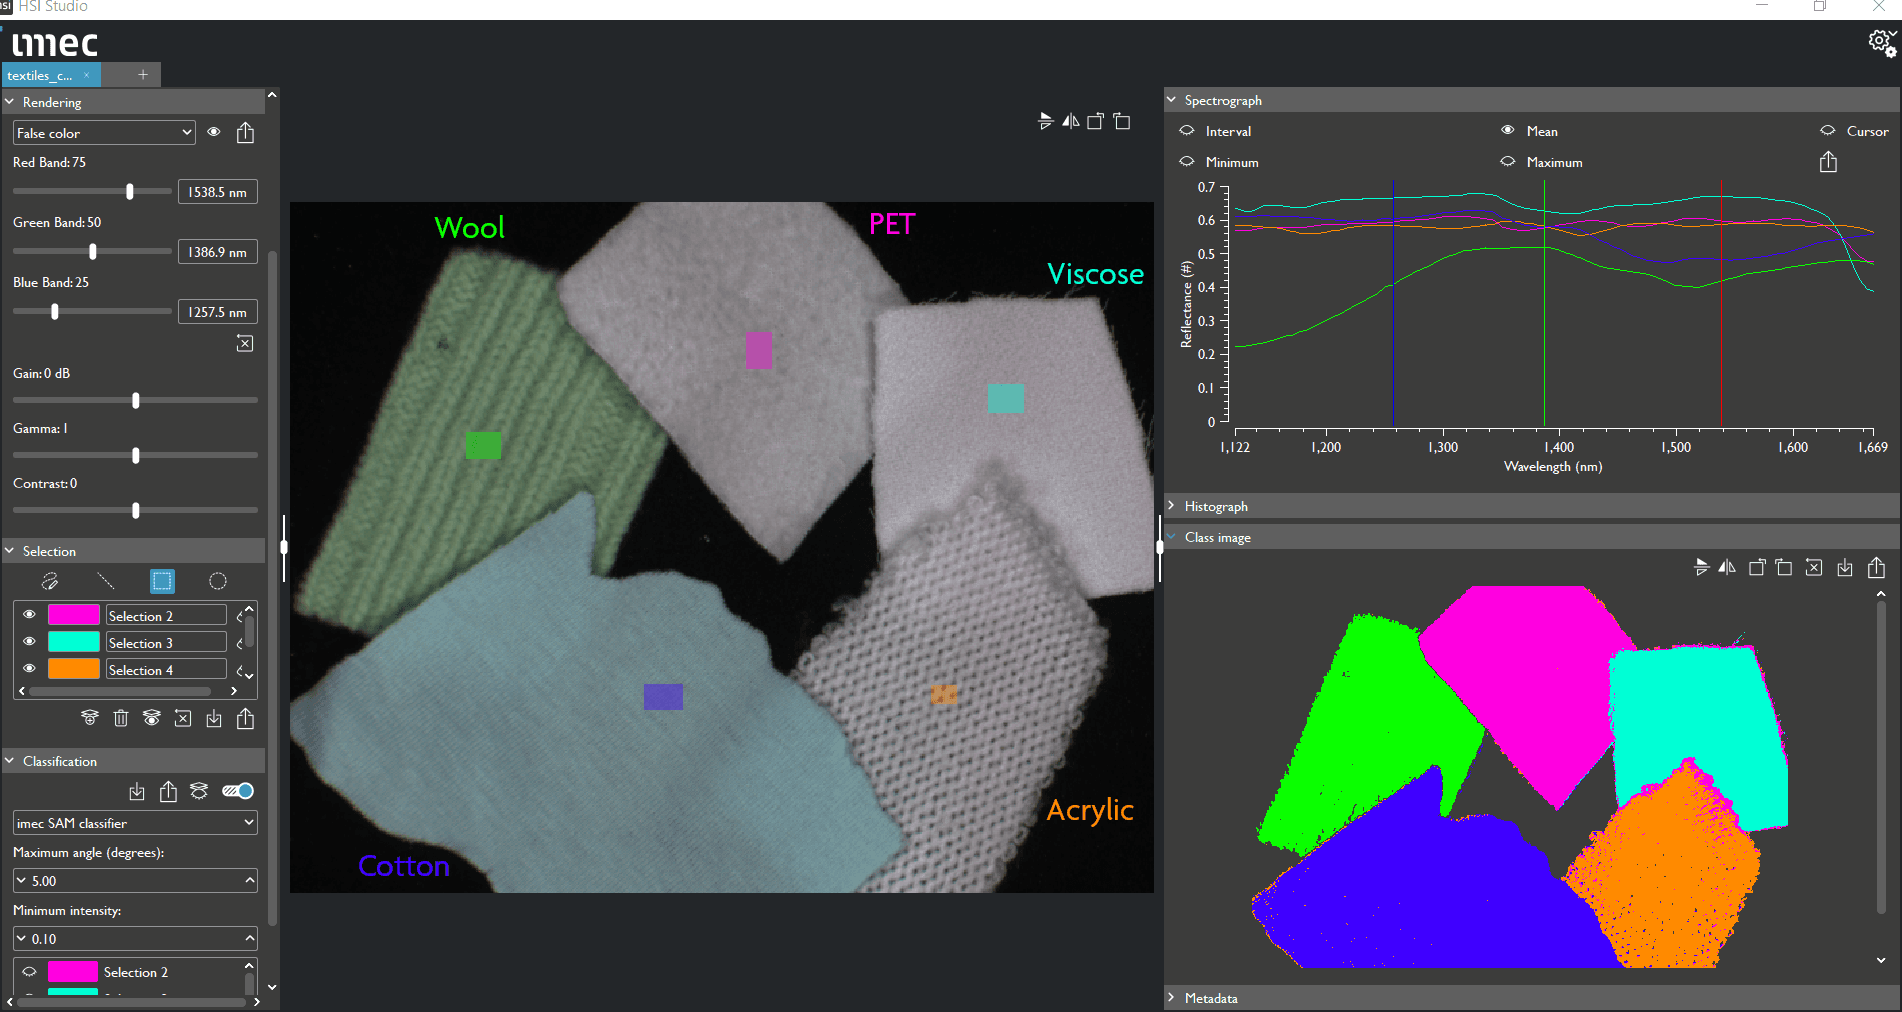Screen dimensions: 1902x1012
Task: Switch off the classification toggle
Action: point(238,791)
